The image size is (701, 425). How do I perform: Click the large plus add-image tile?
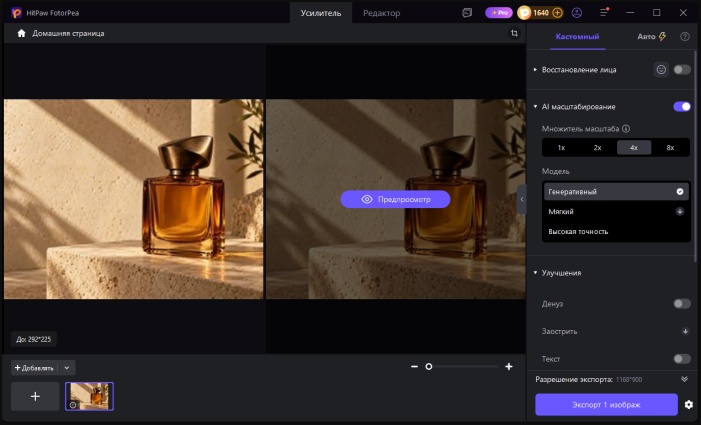35,396
